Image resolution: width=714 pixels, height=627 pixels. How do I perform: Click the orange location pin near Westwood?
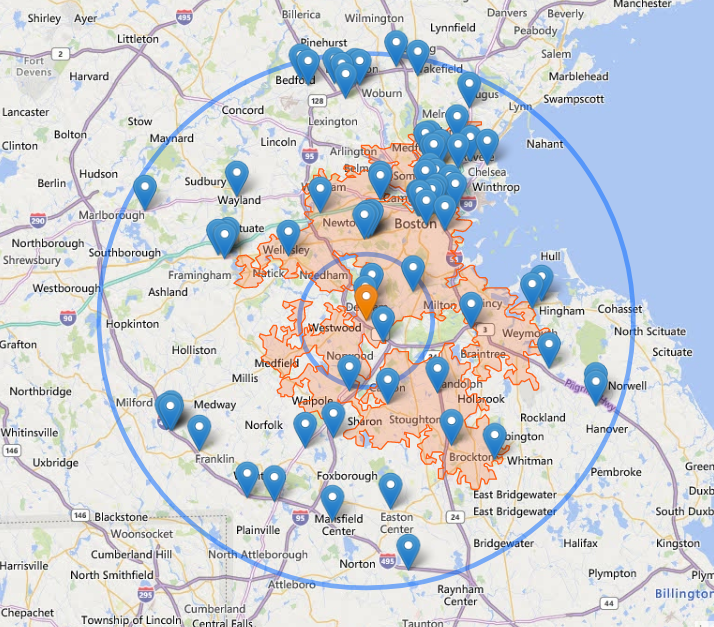(367, 300)
